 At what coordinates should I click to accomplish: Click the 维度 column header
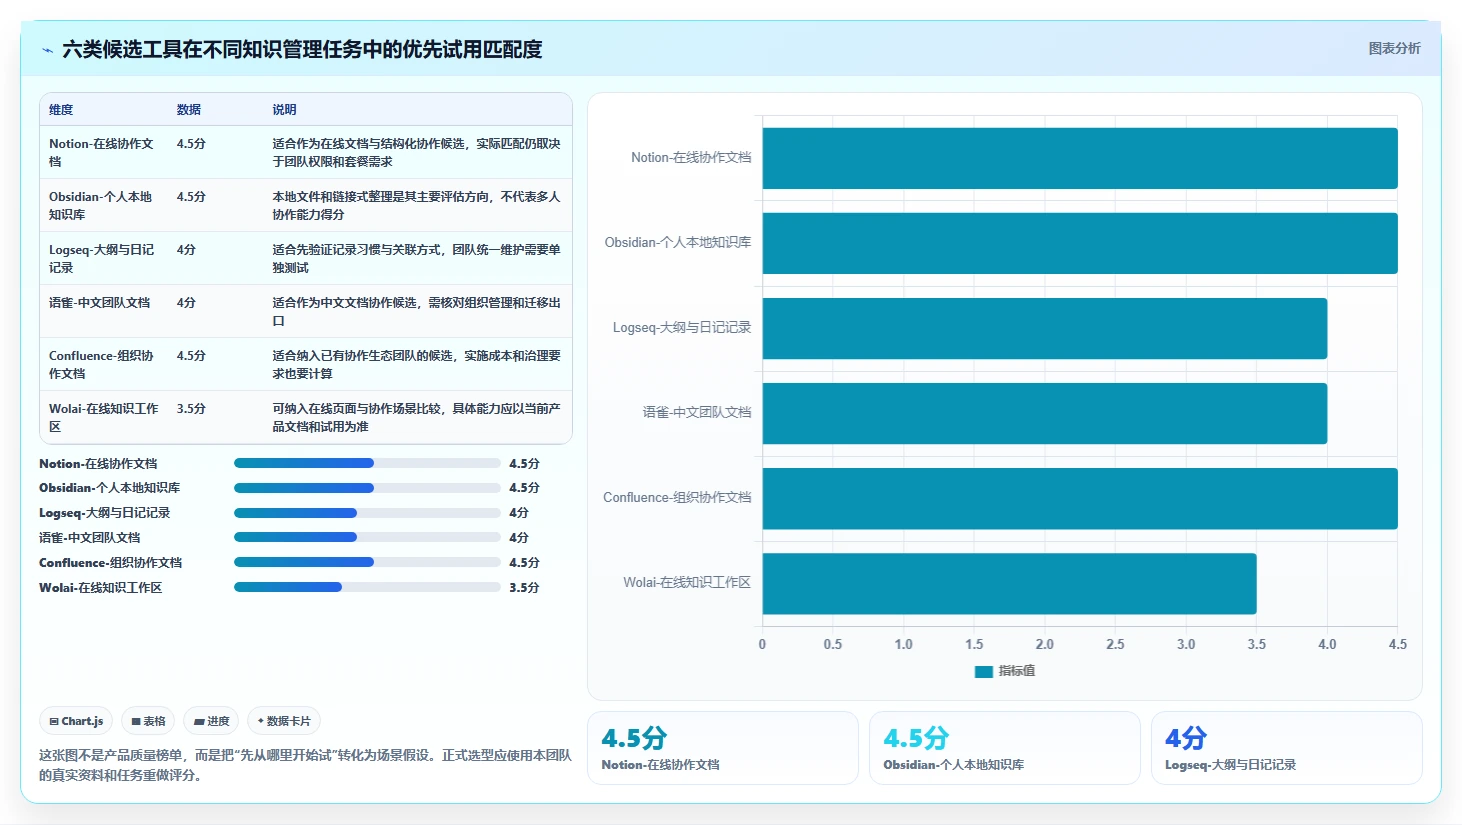coord(61,110)
